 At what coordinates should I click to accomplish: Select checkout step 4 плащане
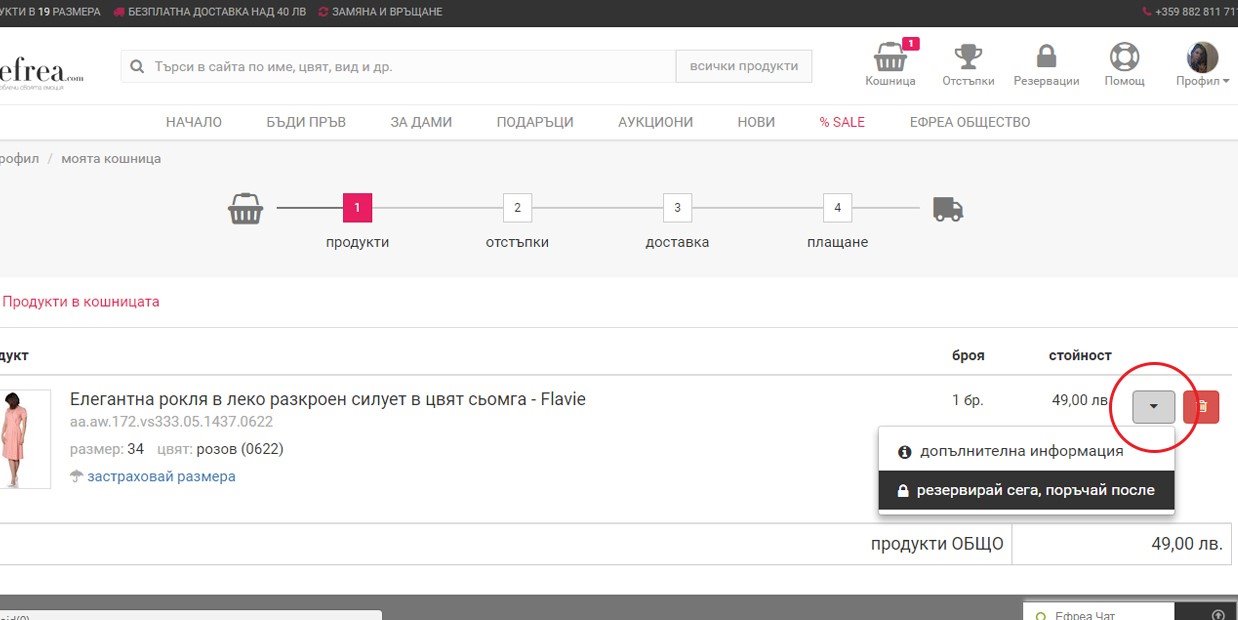(x=838, y=208)
